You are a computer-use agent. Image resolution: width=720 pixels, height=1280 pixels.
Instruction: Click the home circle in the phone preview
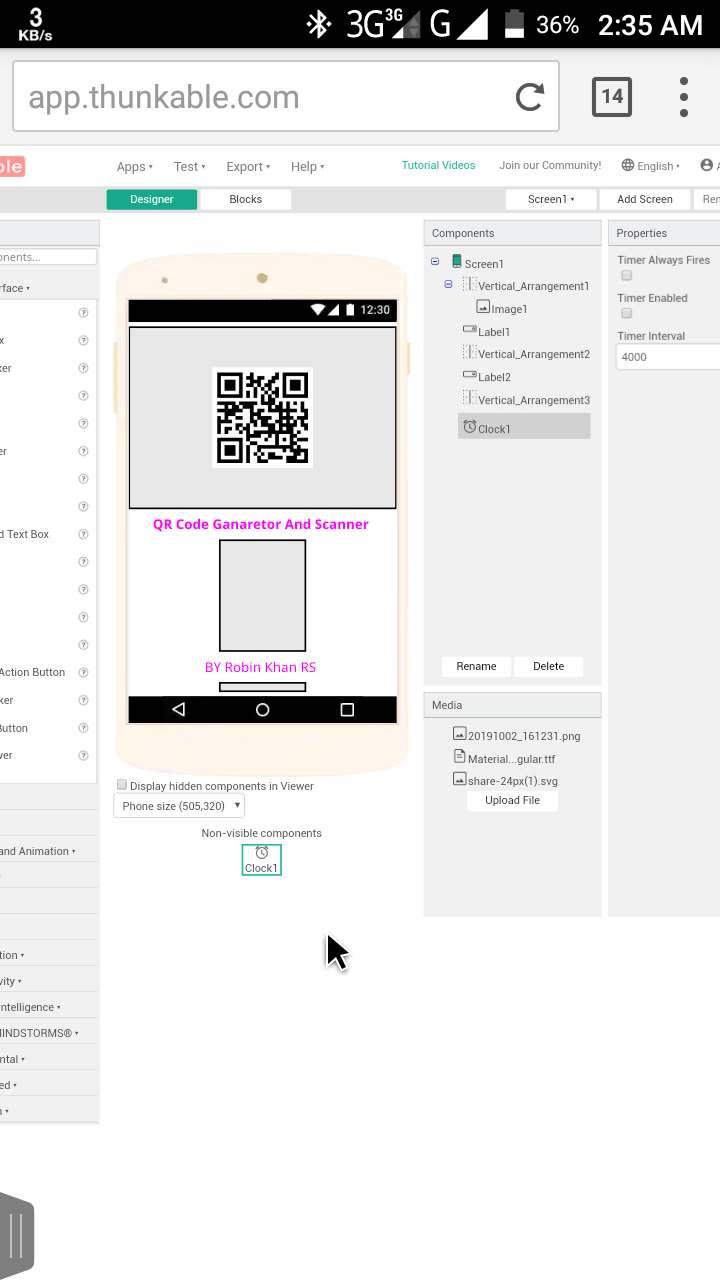tap(263, 709)
